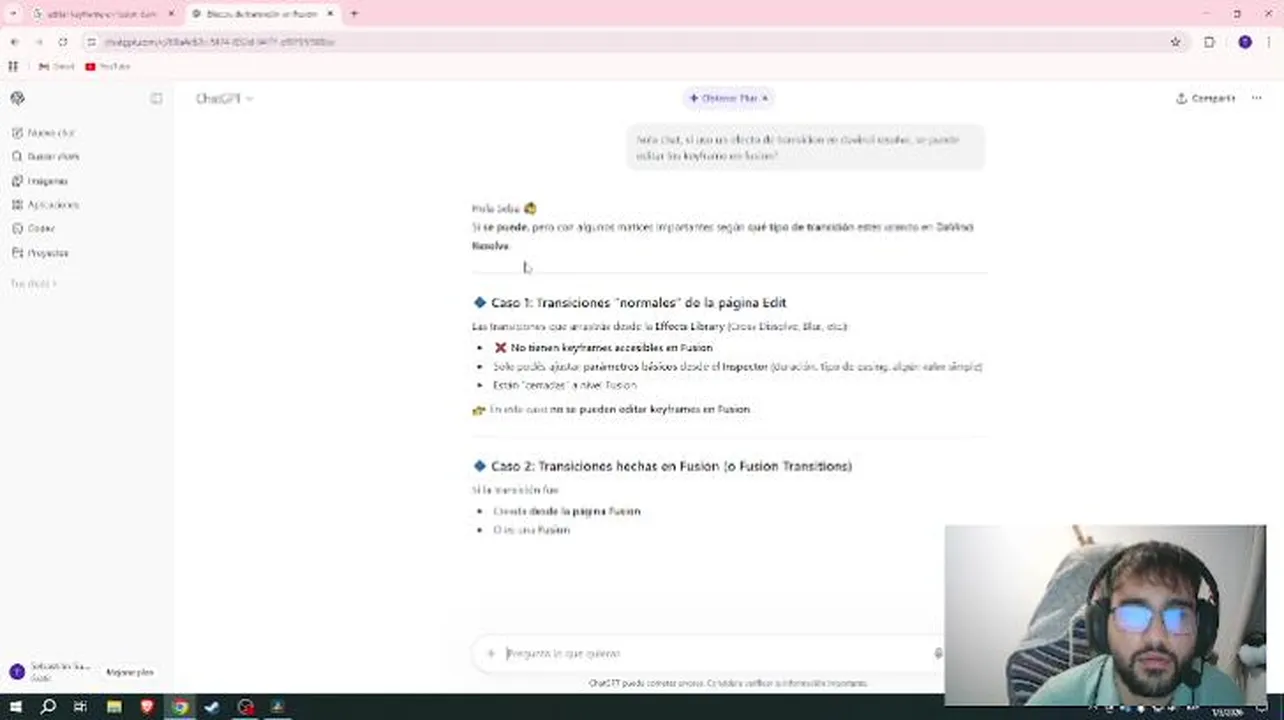Image resolution: width=1284 pixels, height=720 pixels.
Task: Reload the page
Action: click(62, 42)
